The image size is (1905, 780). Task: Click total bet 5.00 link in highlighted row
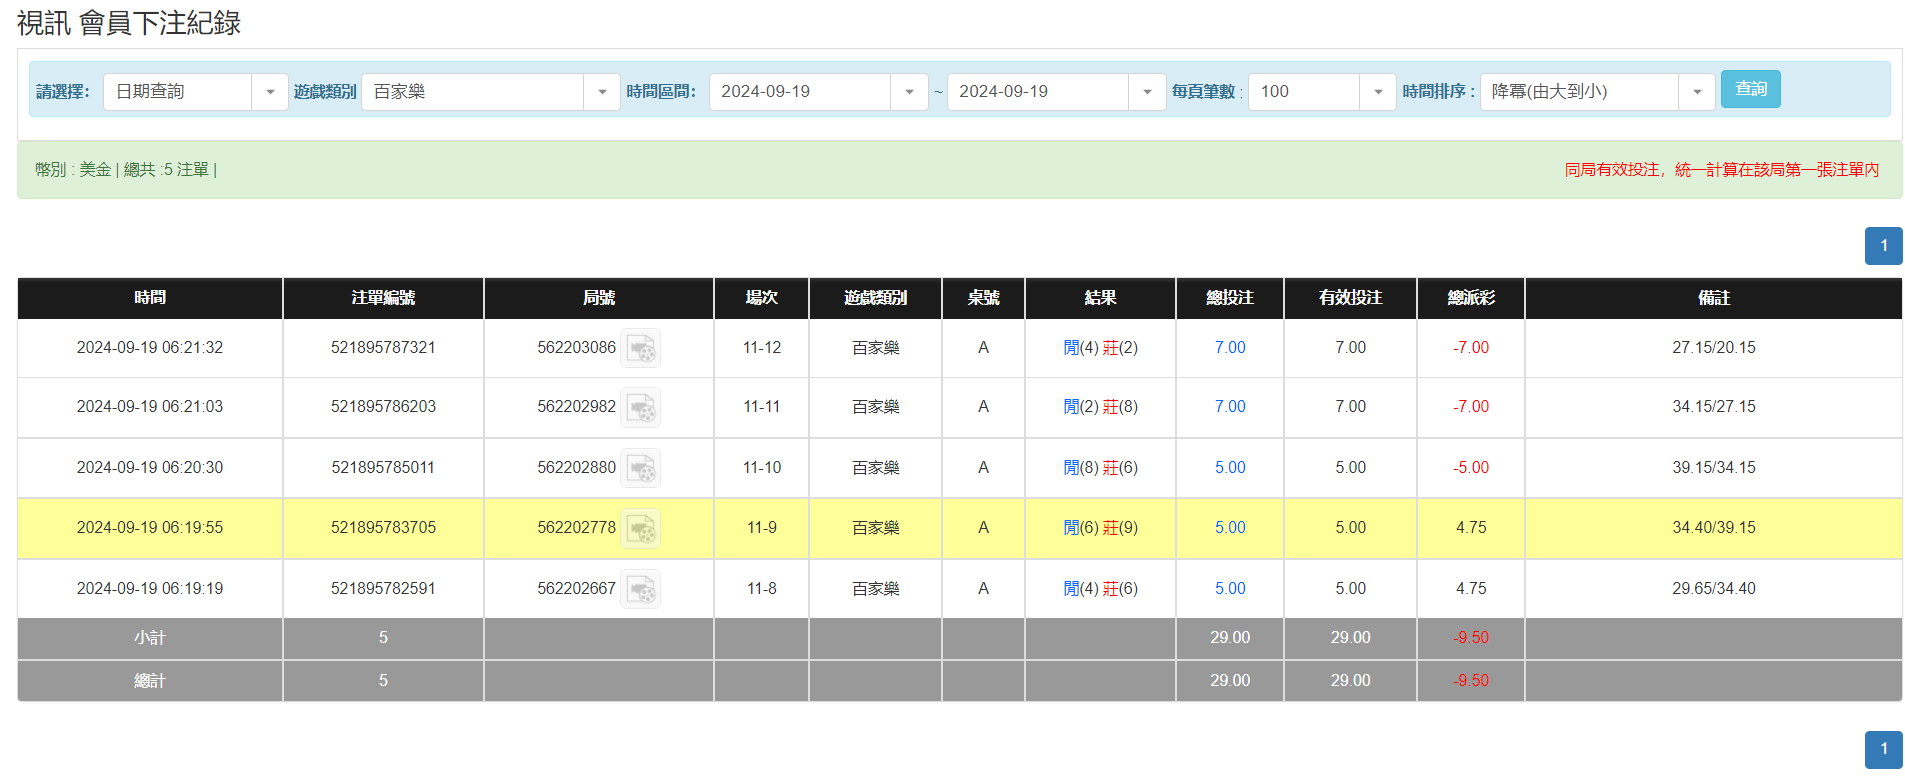(1229, 528)
